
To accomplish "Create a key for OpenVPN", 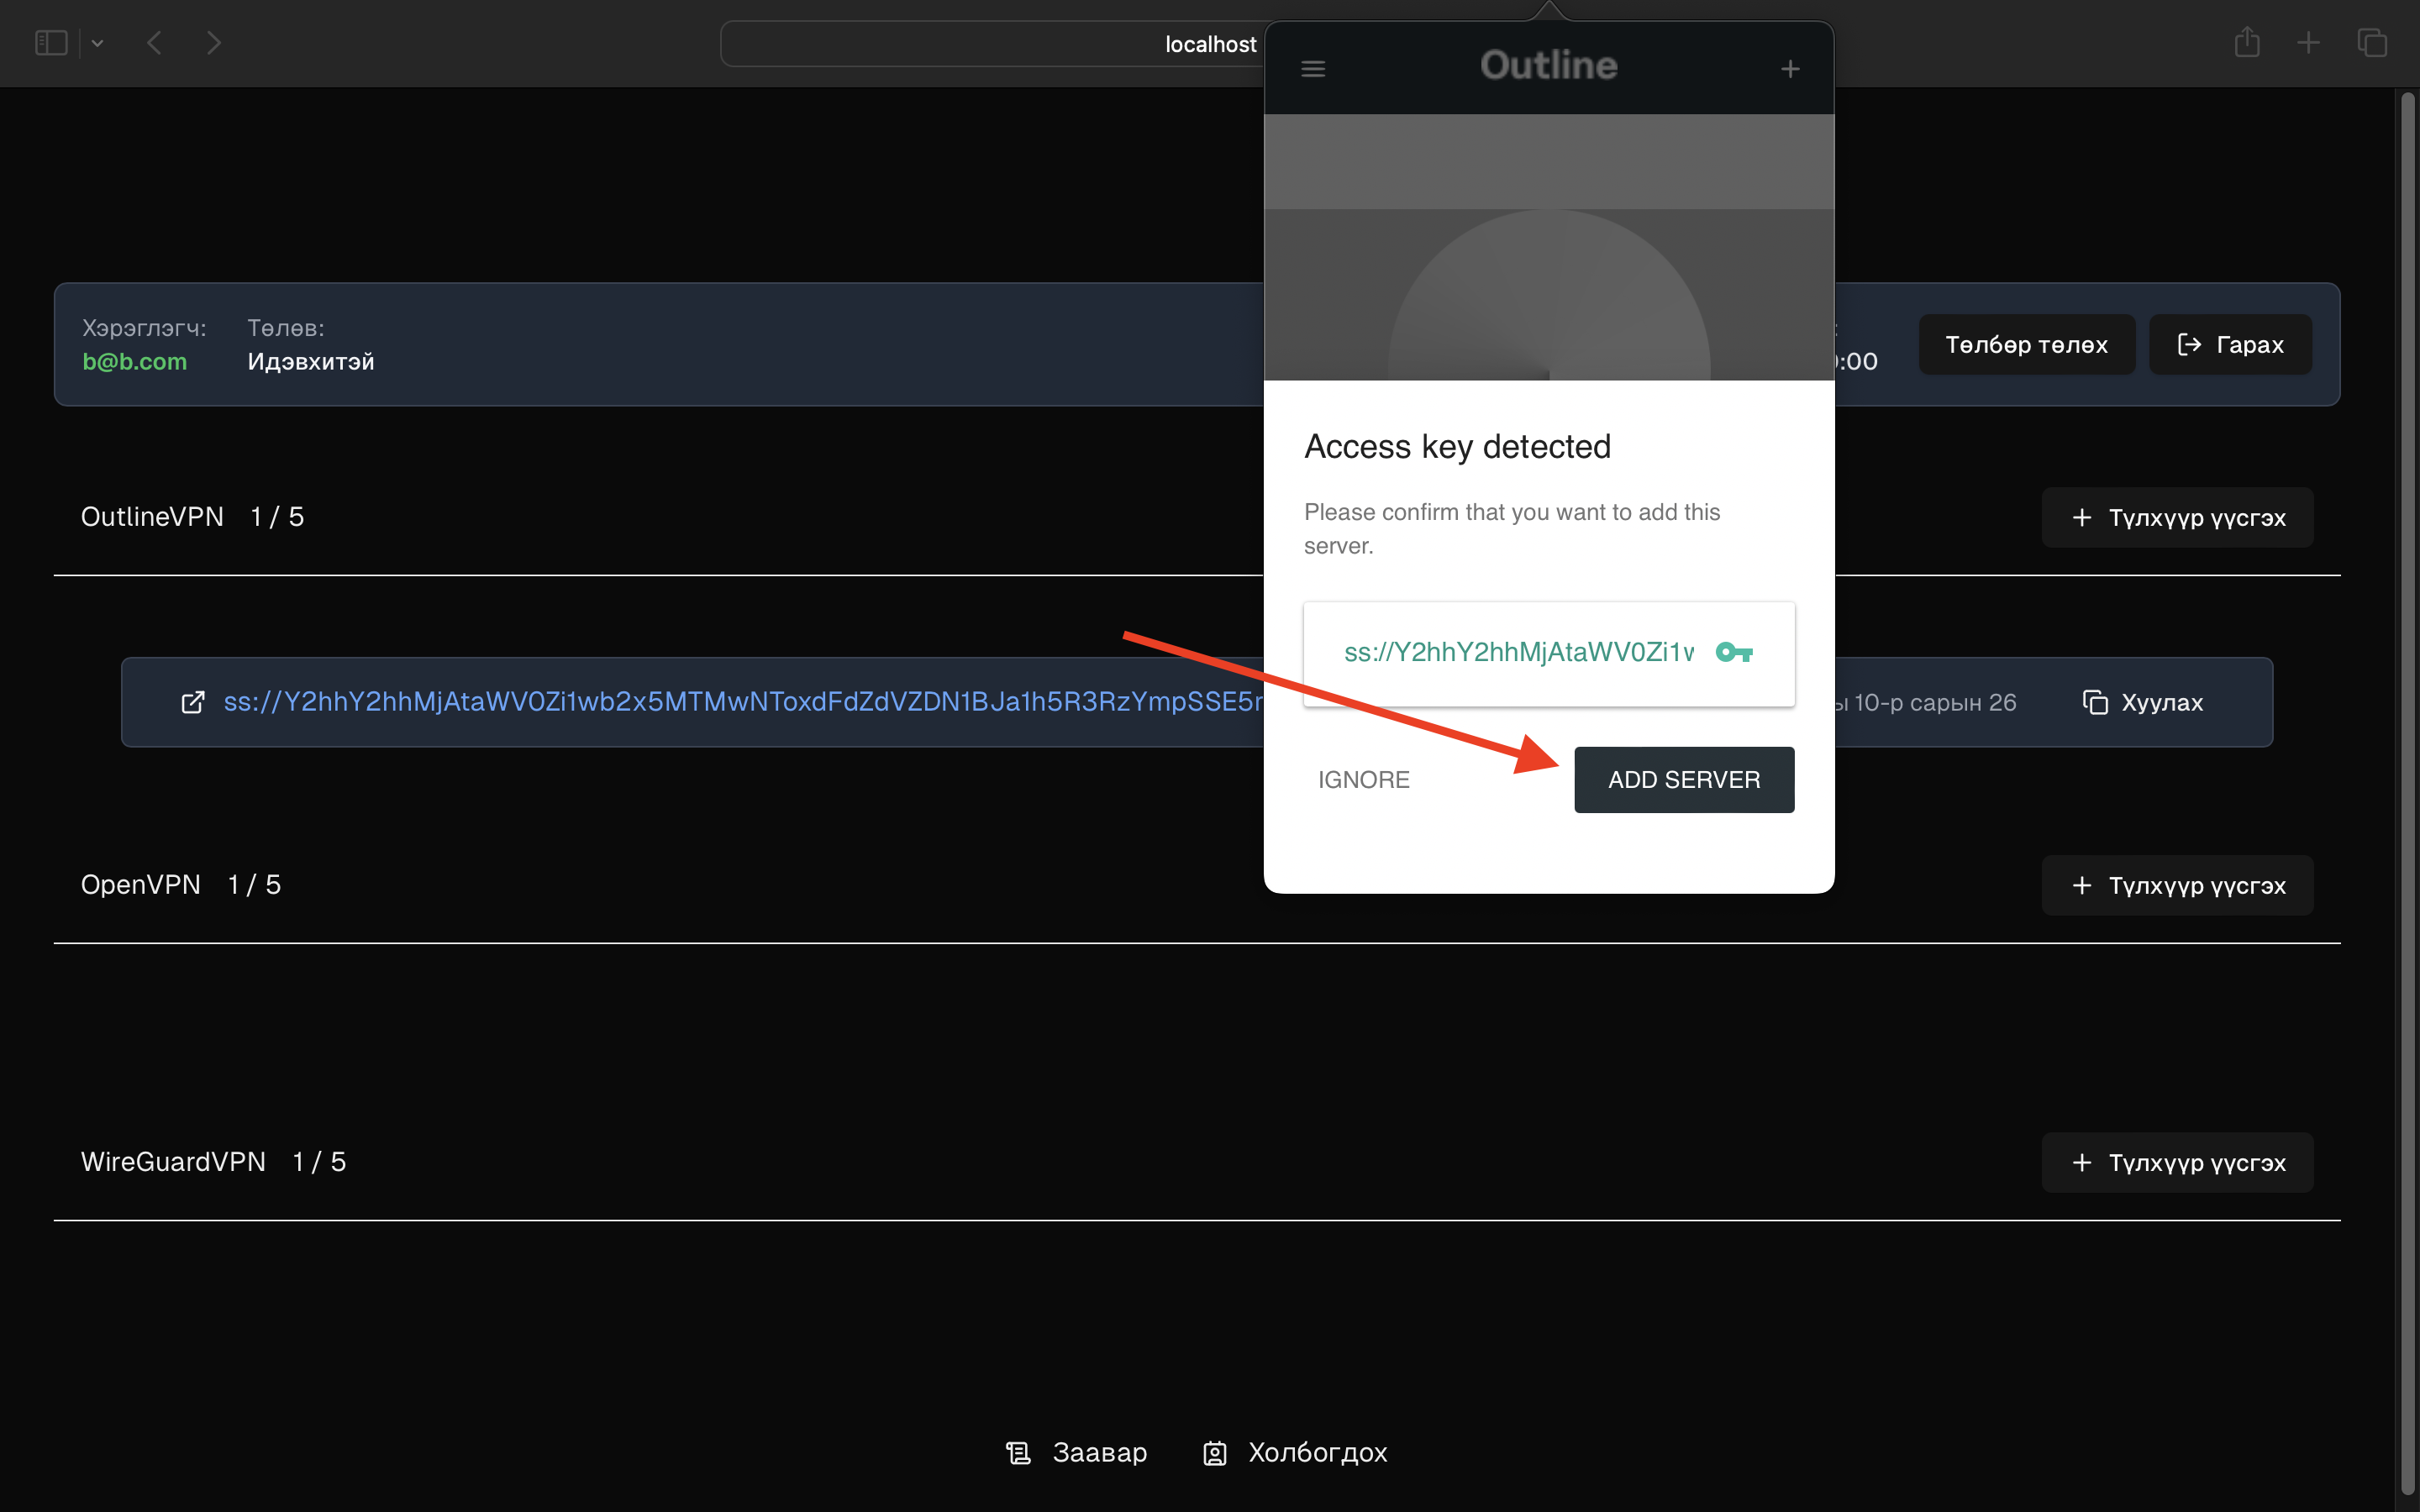I will (2177, 885).
